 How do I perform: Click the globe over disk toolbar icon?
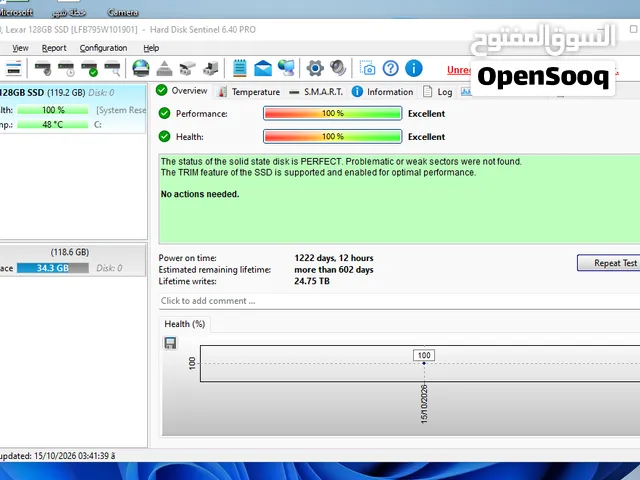(x=141, y=68)
